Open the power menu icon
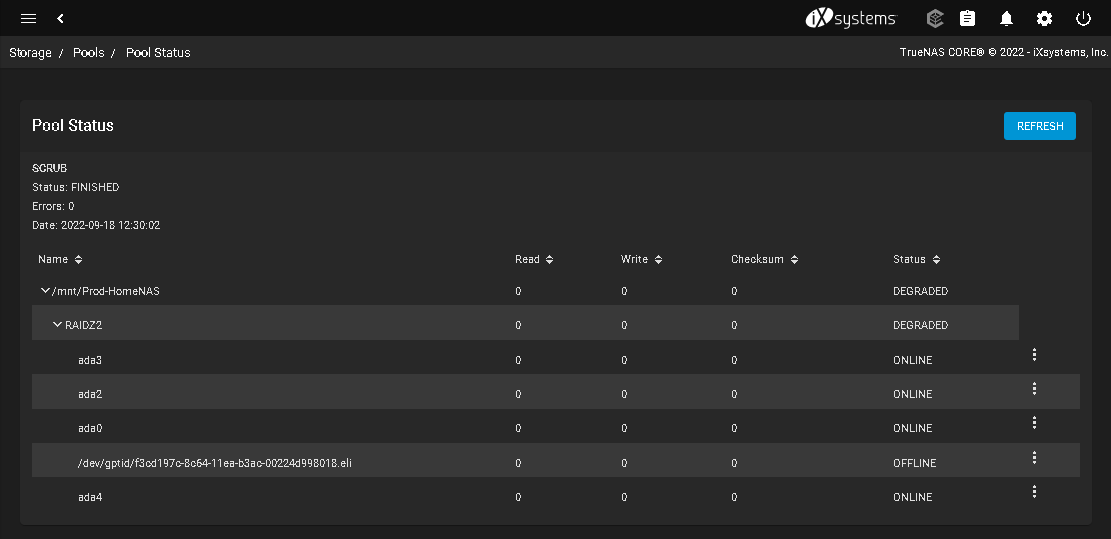The height and width of the screenshot is (539, 1111). 1083,18
